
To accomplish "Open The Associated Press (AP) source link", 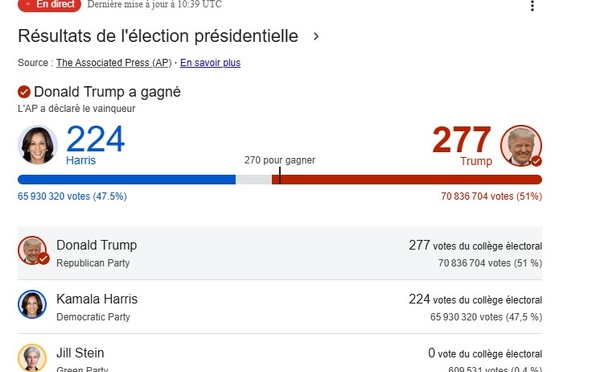I will point(114,63).
